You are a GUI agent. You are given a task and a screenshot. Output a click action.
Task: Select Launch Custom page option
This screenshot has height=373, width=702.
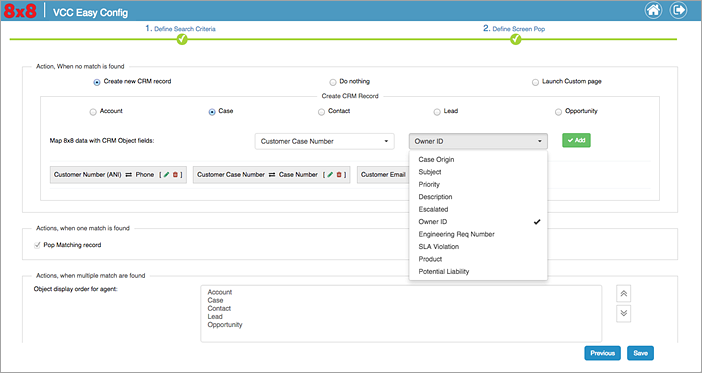click(535, 82)
